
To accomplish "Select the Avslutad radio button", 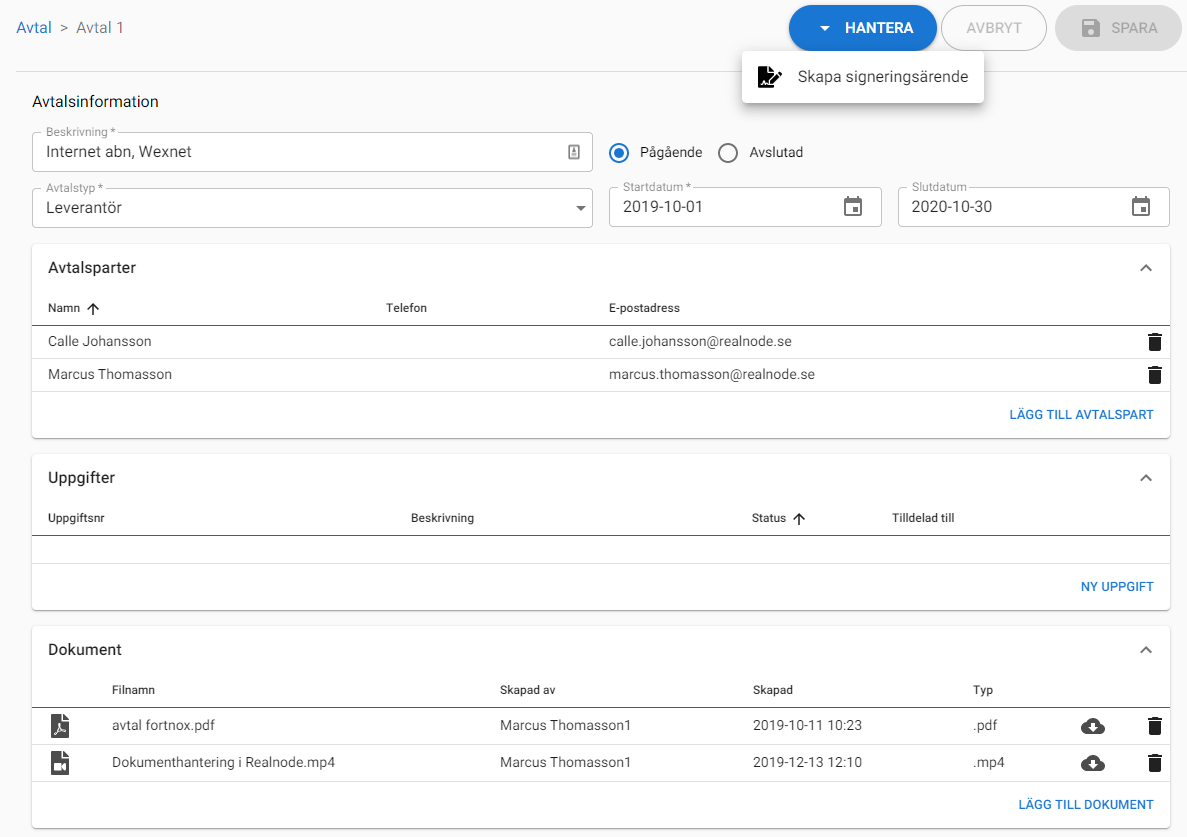I will [x=728, y=153].
